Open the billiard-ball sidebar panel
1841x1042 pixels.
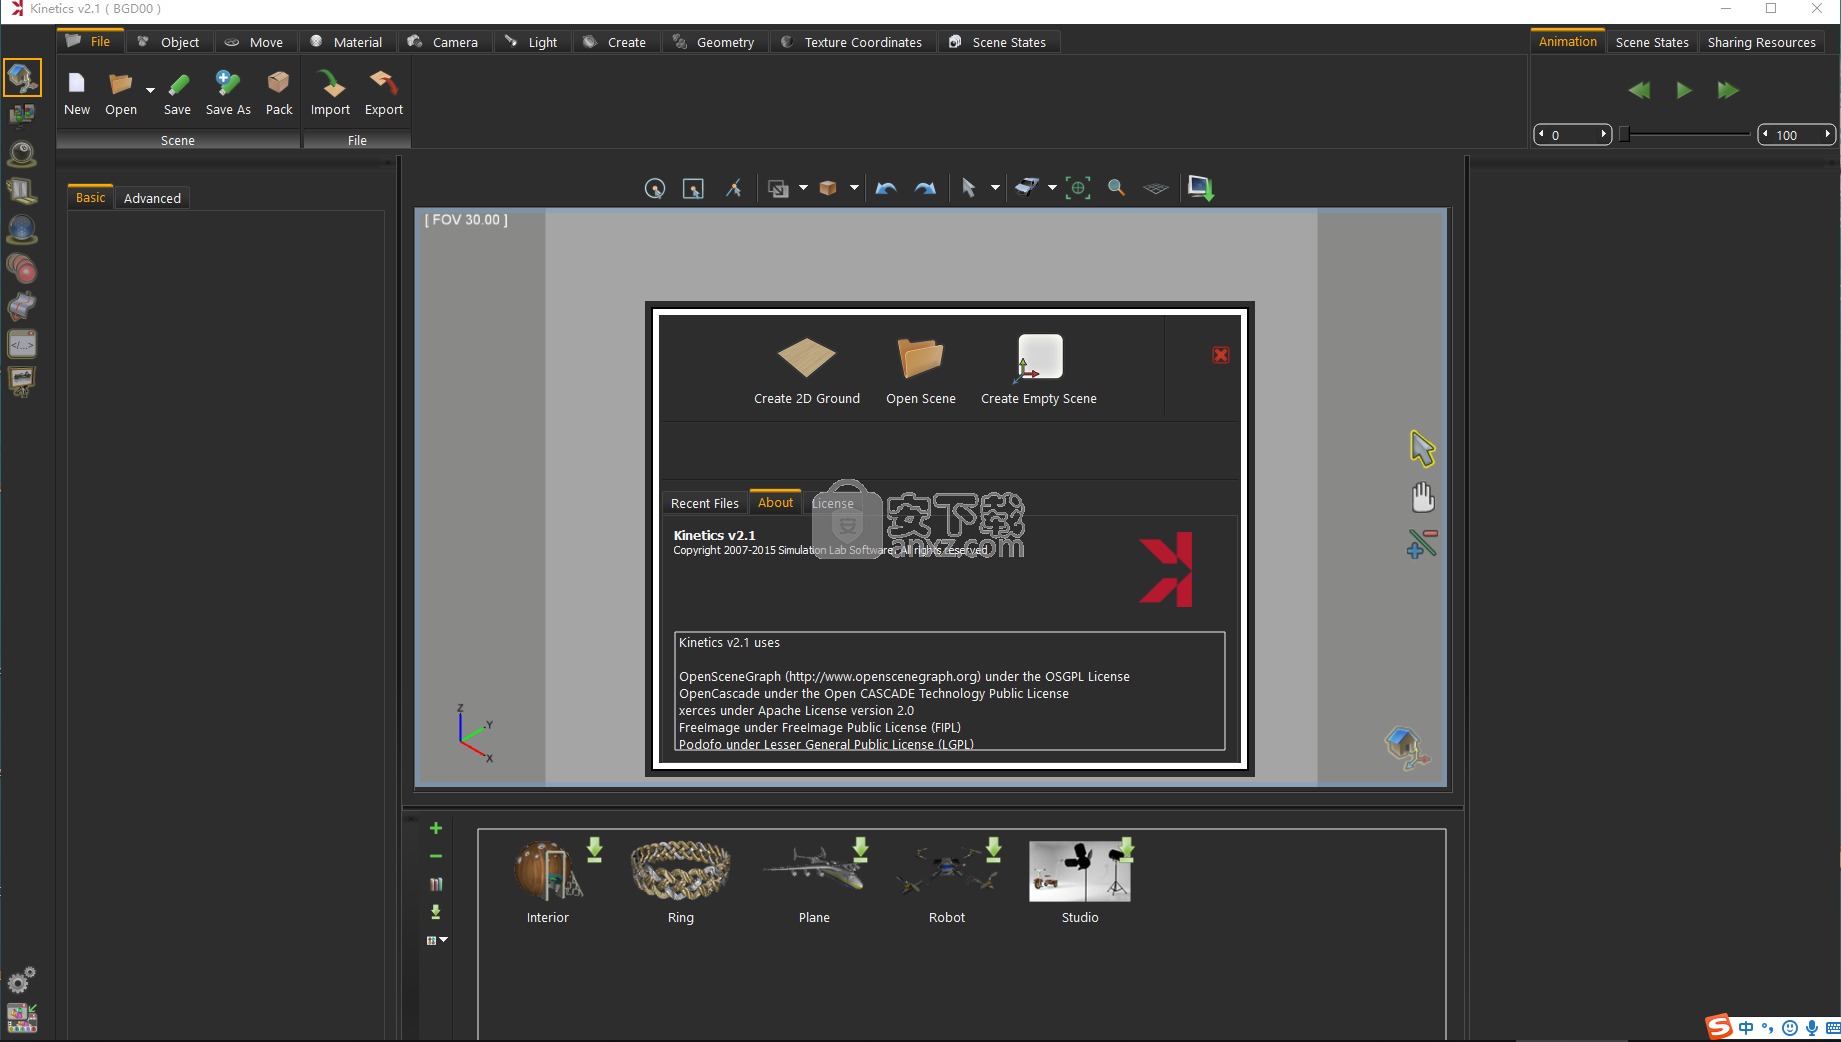22,153
